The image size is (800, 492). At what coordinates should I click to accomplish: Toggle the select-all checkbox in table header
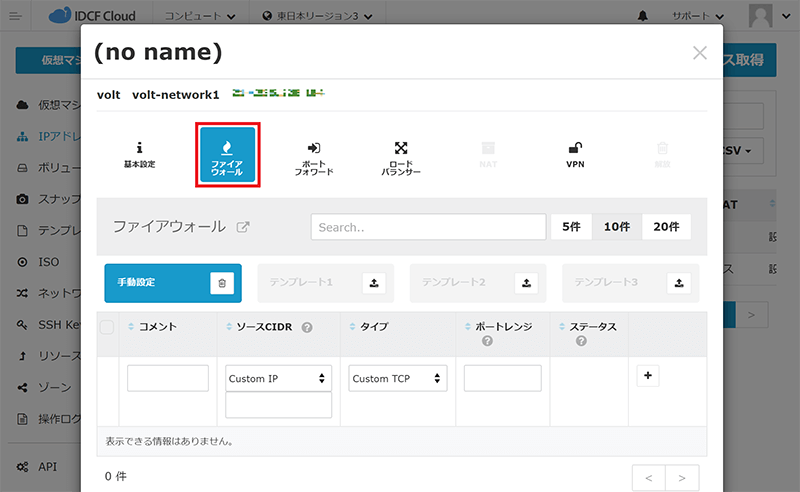click(x=107, y=327)
